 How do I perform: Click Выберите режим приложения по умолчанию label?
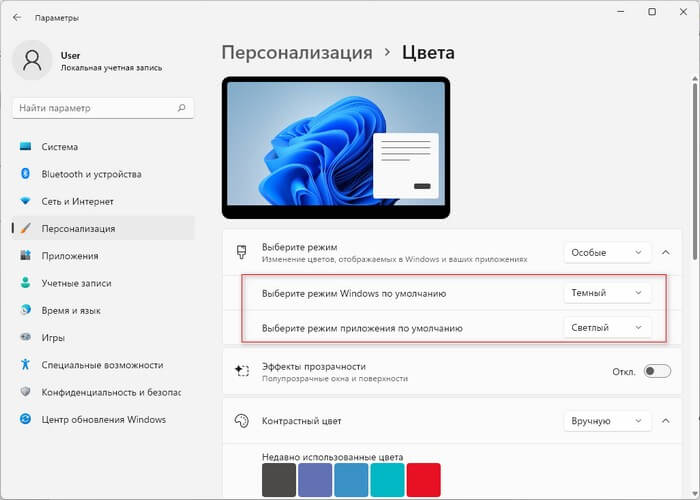pos(362,328)
